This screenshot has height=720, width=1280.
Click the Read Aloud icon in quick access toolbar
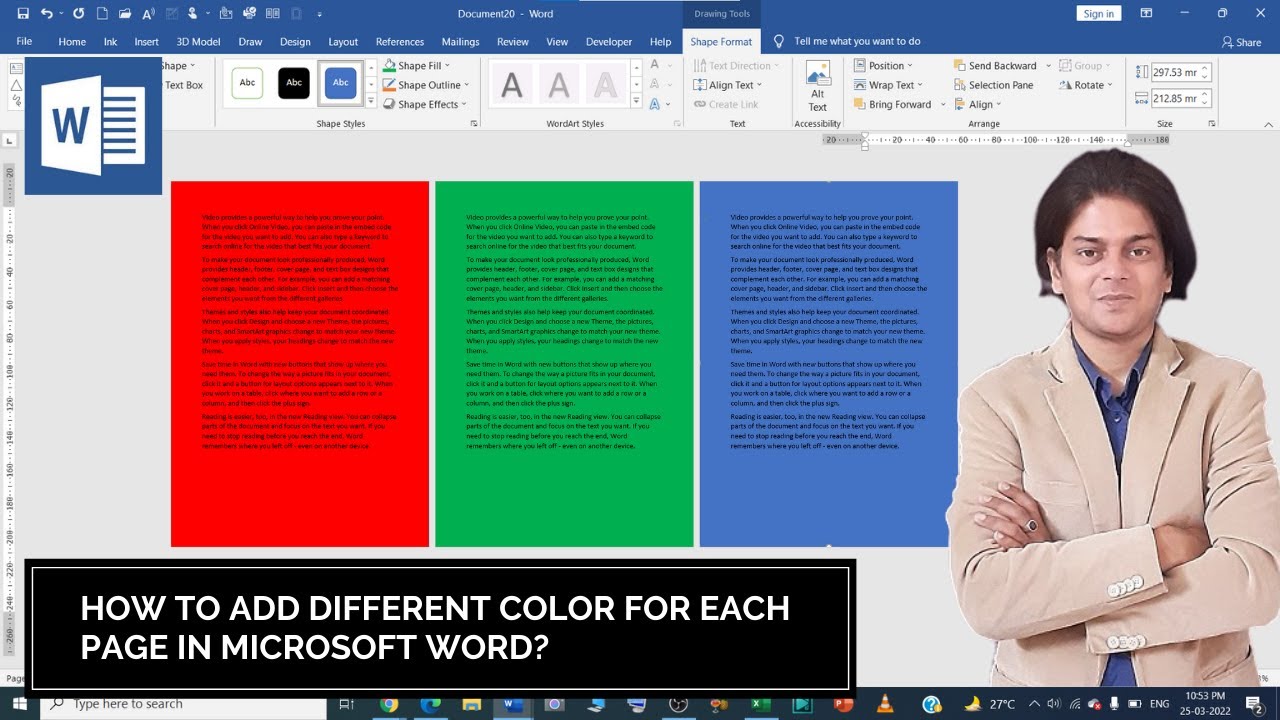(149, 14)
